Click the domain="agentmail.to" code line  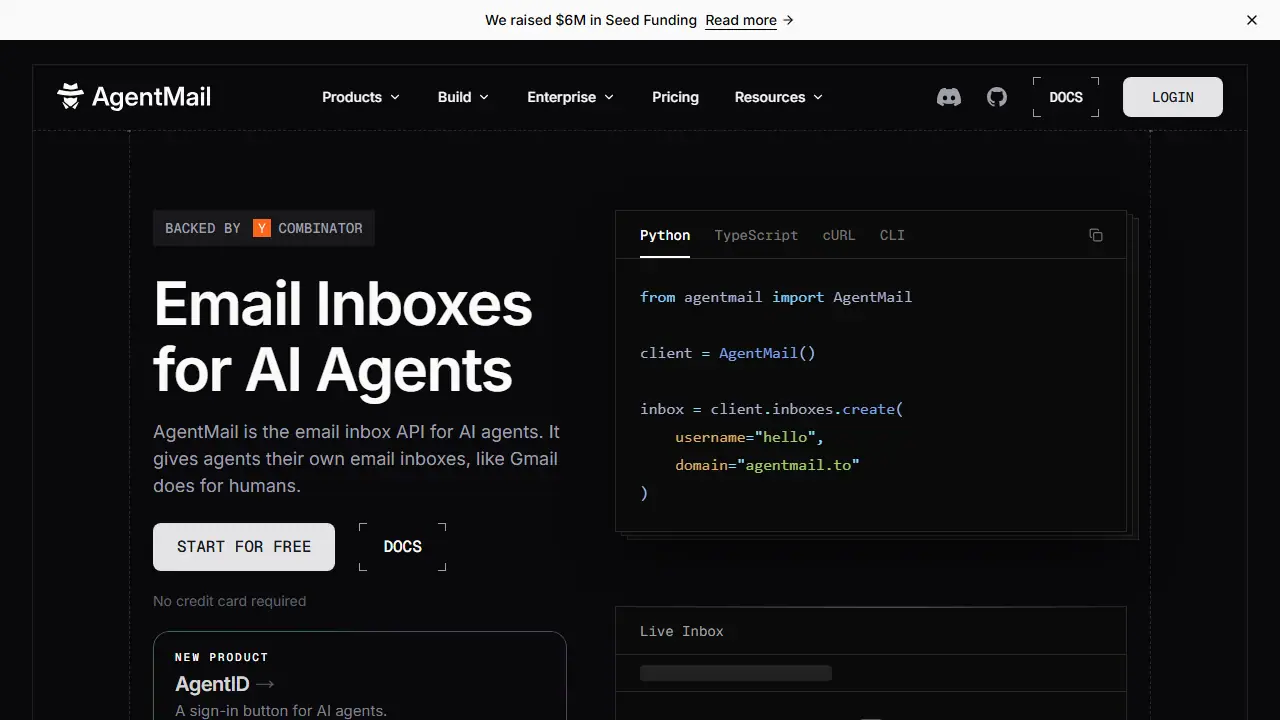point(767,465)
